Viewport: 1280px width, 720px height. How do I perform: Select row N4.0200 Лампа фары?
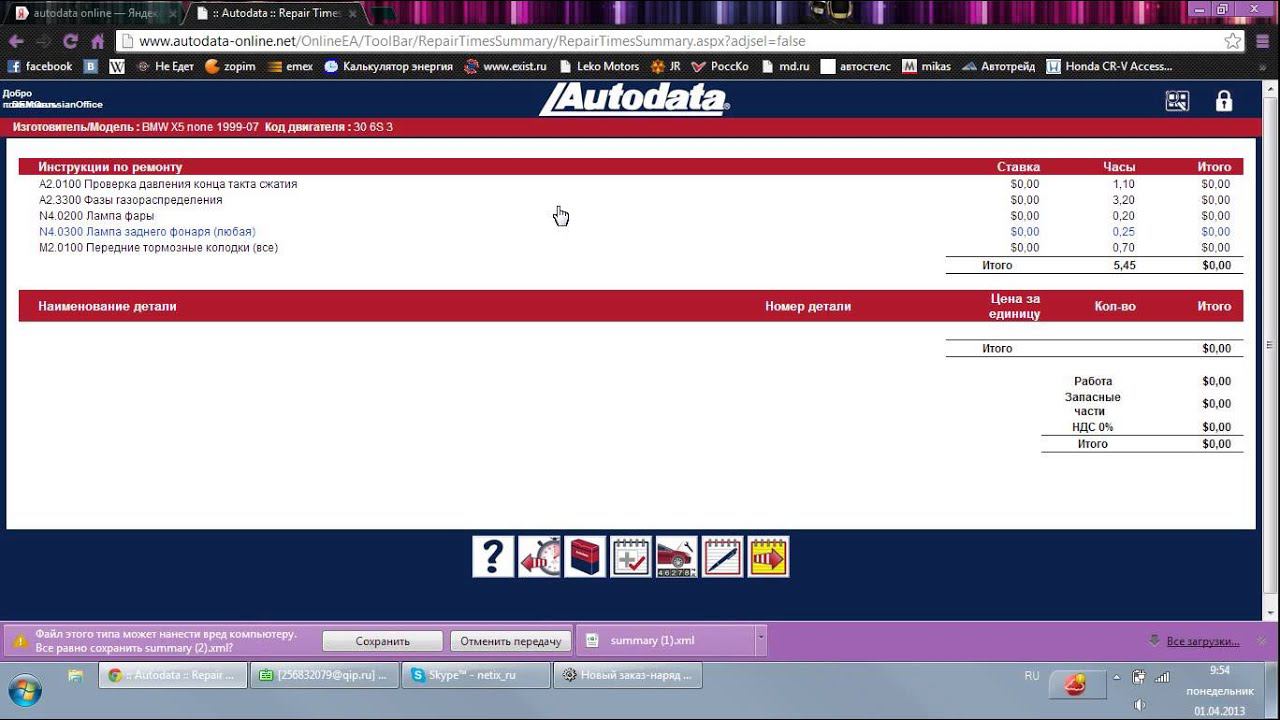(x=97, y=216)
